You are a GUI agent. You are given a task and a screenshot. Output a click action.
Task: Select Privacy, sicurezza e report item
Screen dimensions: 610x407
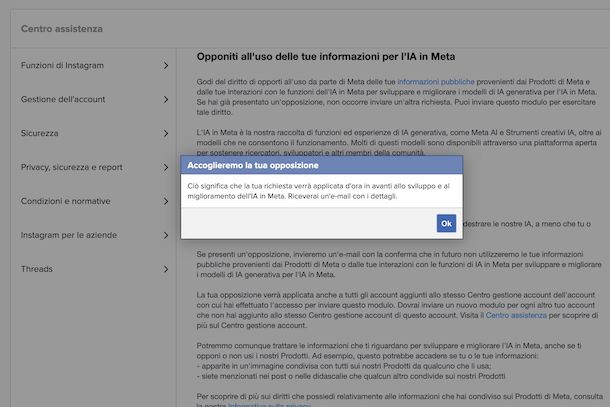click(x=72, y=167)
